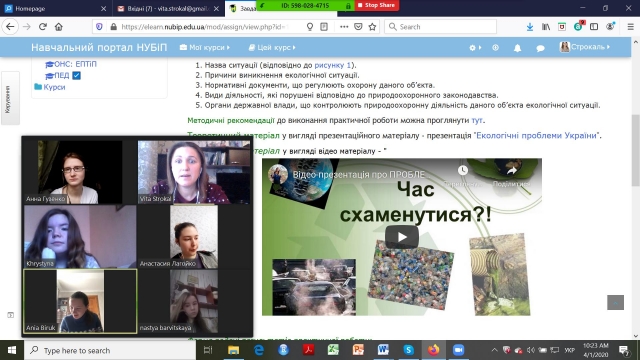Toggle the ПЕД course checkbox
The image size is (640, 360).
[x=76, y=76]
